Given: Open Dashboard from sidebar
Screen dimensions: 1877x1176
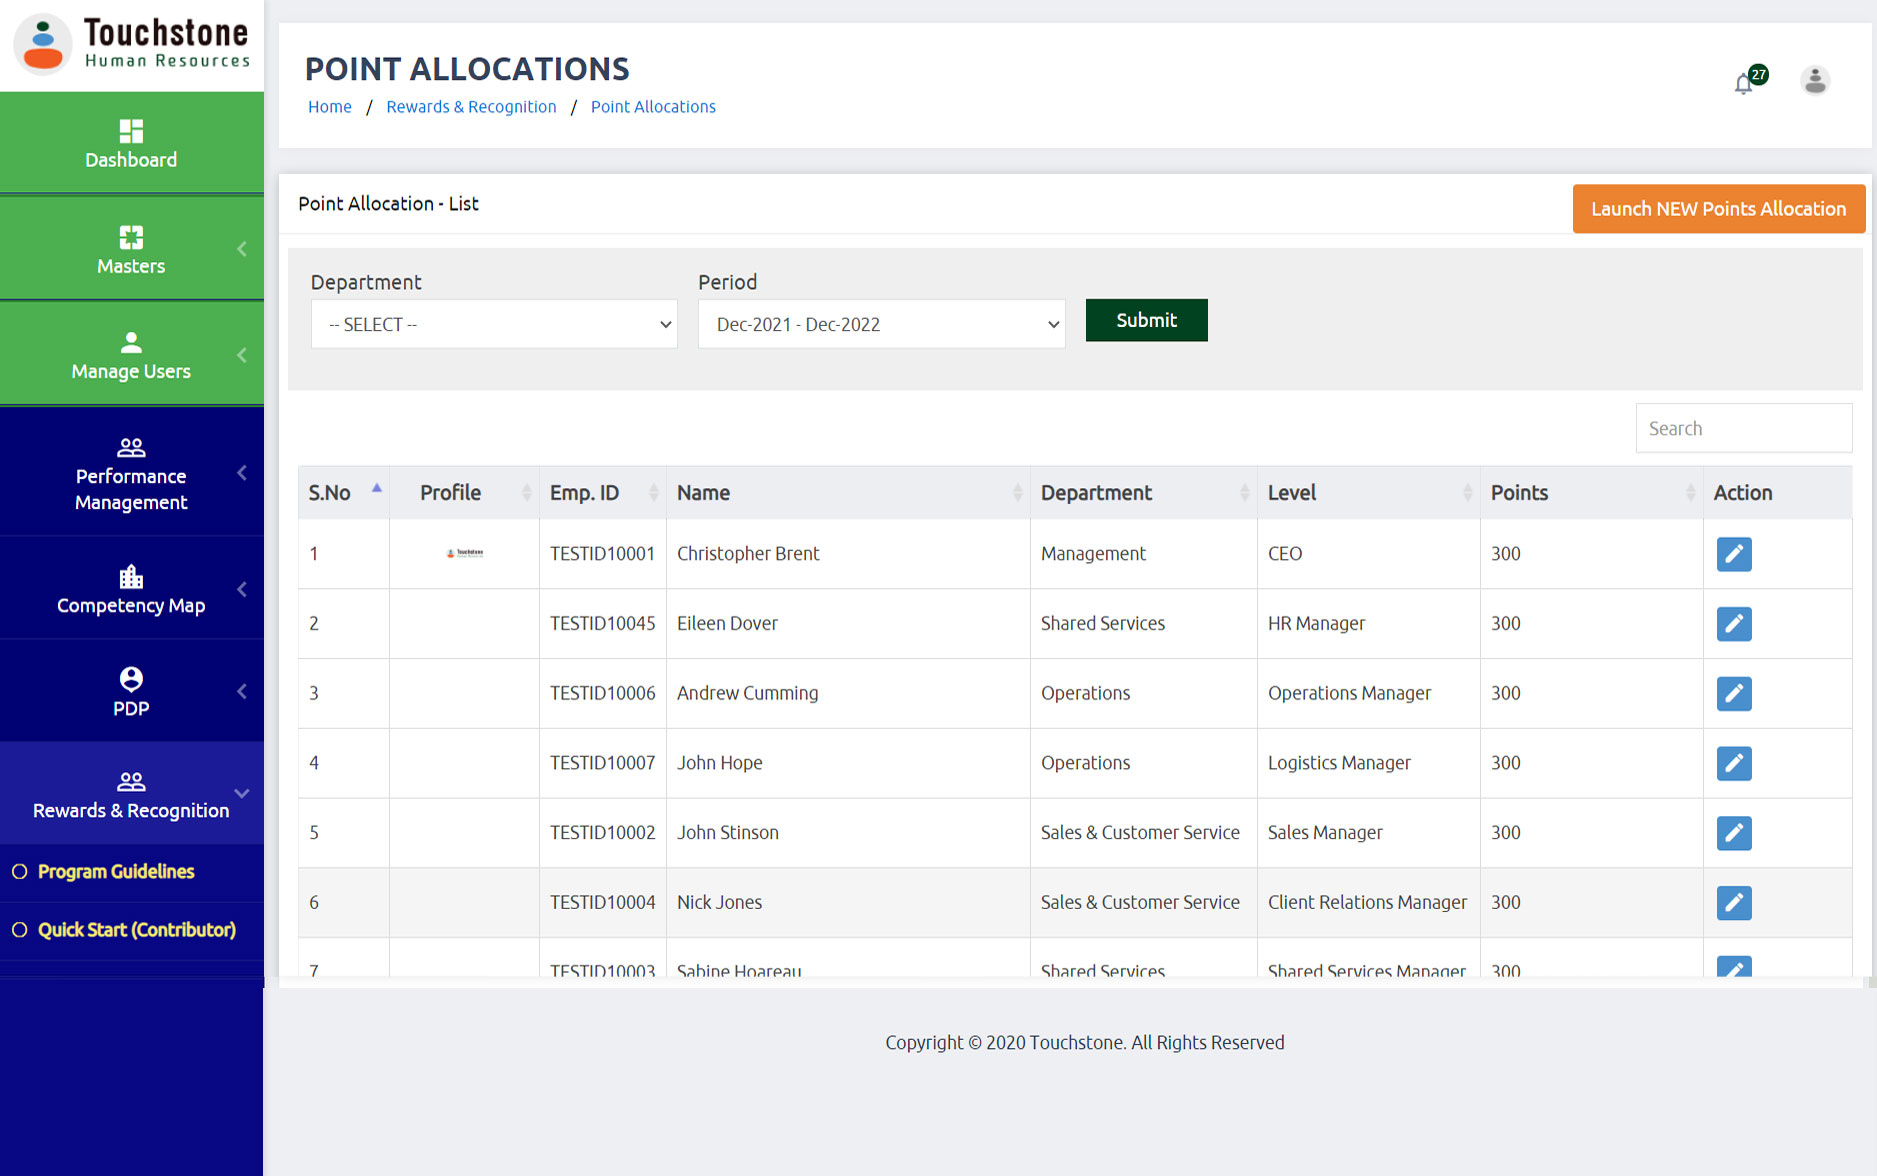Looking at the screenshot, I should pos(131,144).
